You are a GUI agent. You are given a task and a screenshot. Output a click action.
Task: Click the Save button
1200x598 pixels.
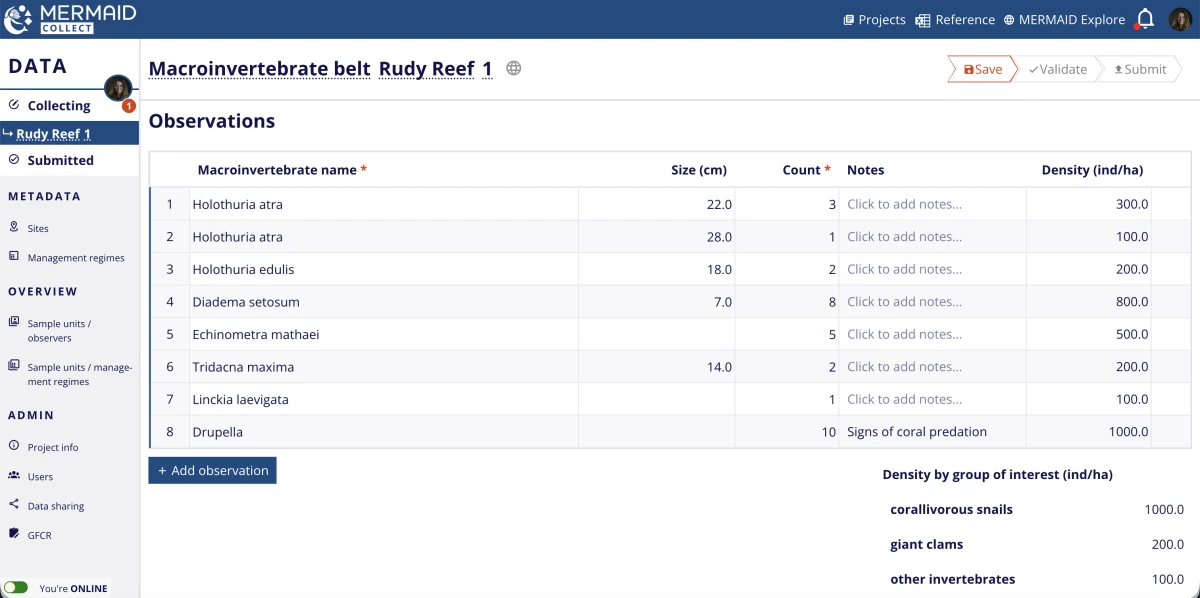(x=982, y=69)
